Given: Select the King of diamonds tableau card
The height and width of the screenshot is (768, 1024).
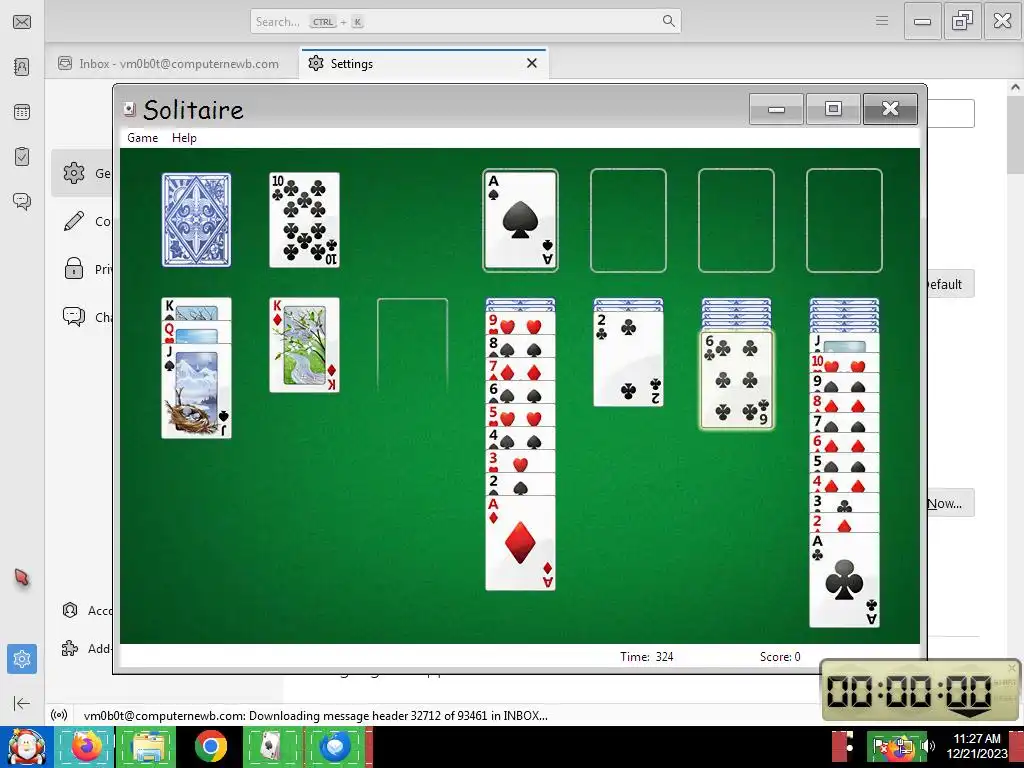Looking at the screenshot, I should (x=304, y=345).
